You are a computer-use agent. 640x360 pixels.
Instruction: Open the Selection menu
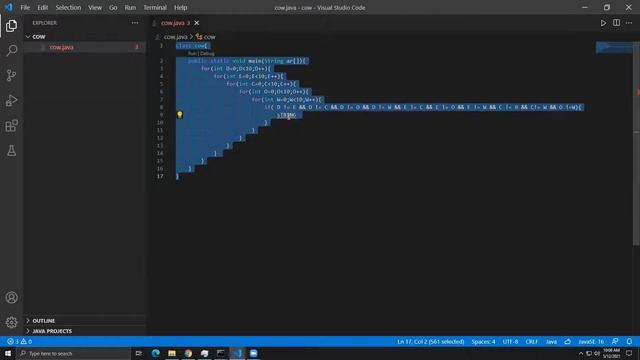[x=68, y=7]
